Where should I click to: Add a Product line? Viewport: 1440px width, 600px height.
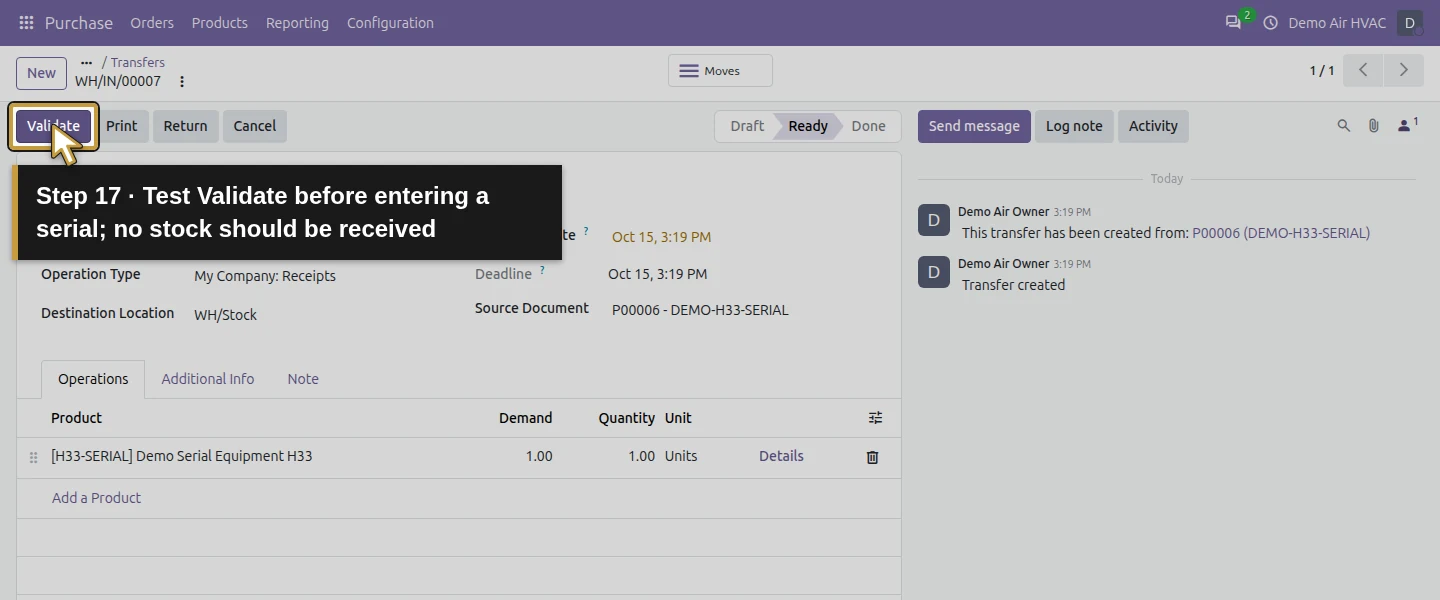tap(96, 498)
